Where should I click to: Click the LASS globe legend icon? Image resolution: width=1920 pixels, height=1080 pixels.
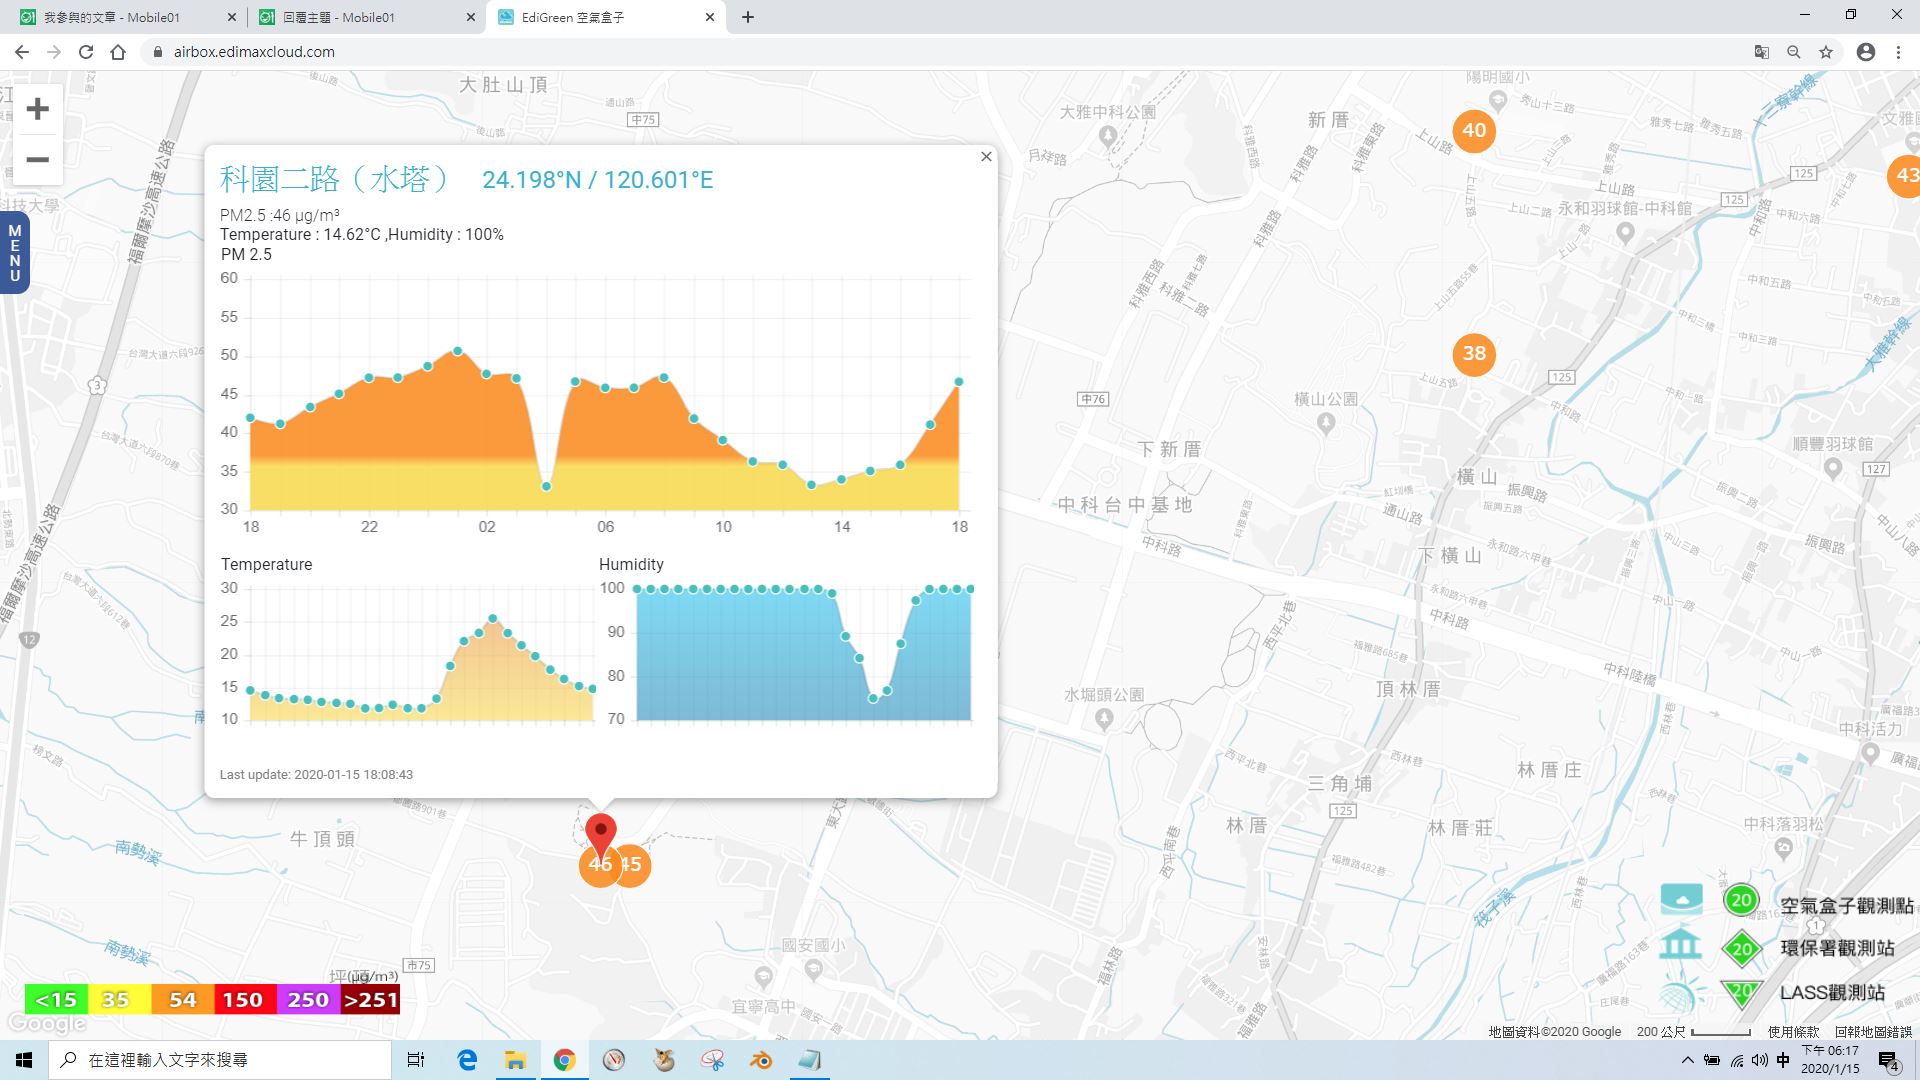click(x=1681, y=994)
